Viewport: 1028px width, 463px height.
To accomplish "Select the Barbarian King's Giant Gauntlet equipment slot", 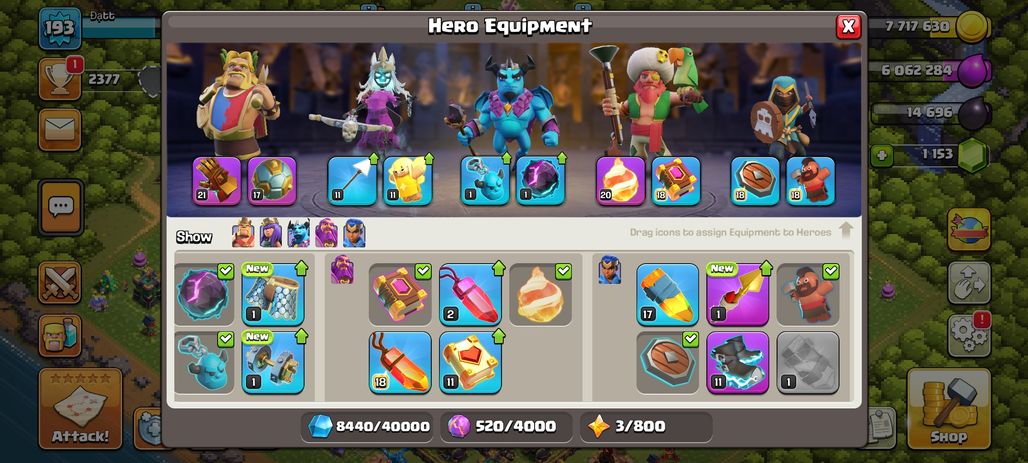I will pos(217,181).
